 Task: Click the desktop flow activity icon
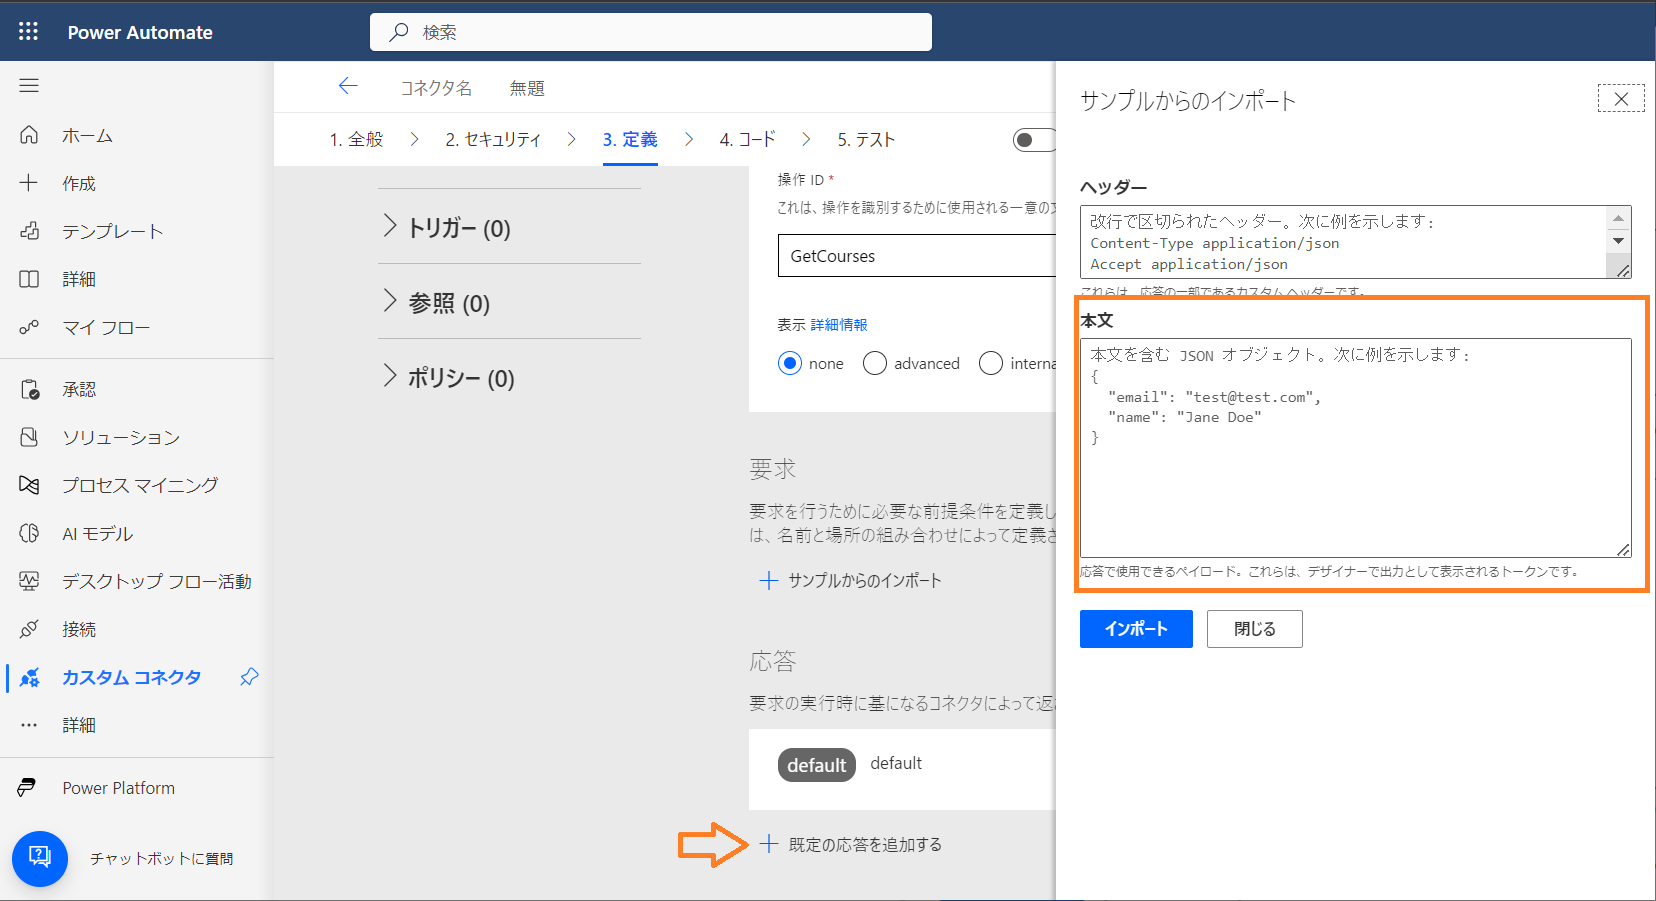[x=29, y=581]
